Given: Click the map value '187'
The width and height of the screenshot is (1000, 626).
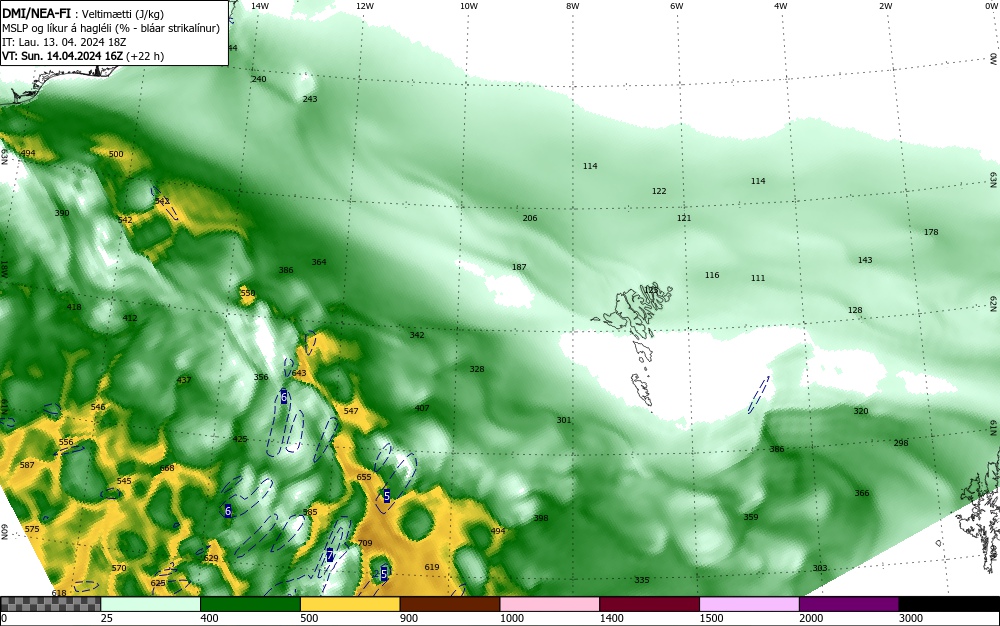Looking at the screenshot, I should pyautogui.click(x=519, y=266).
